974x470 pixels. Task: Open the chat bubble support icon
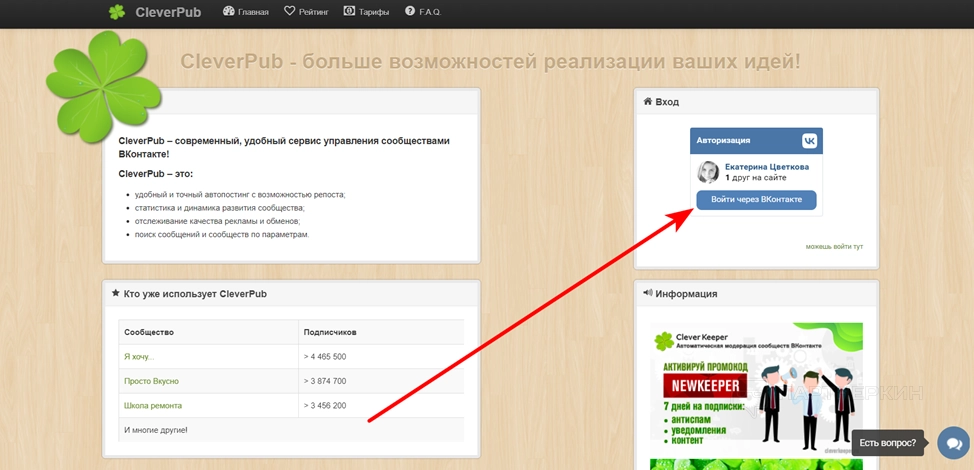tap(953, 443)
